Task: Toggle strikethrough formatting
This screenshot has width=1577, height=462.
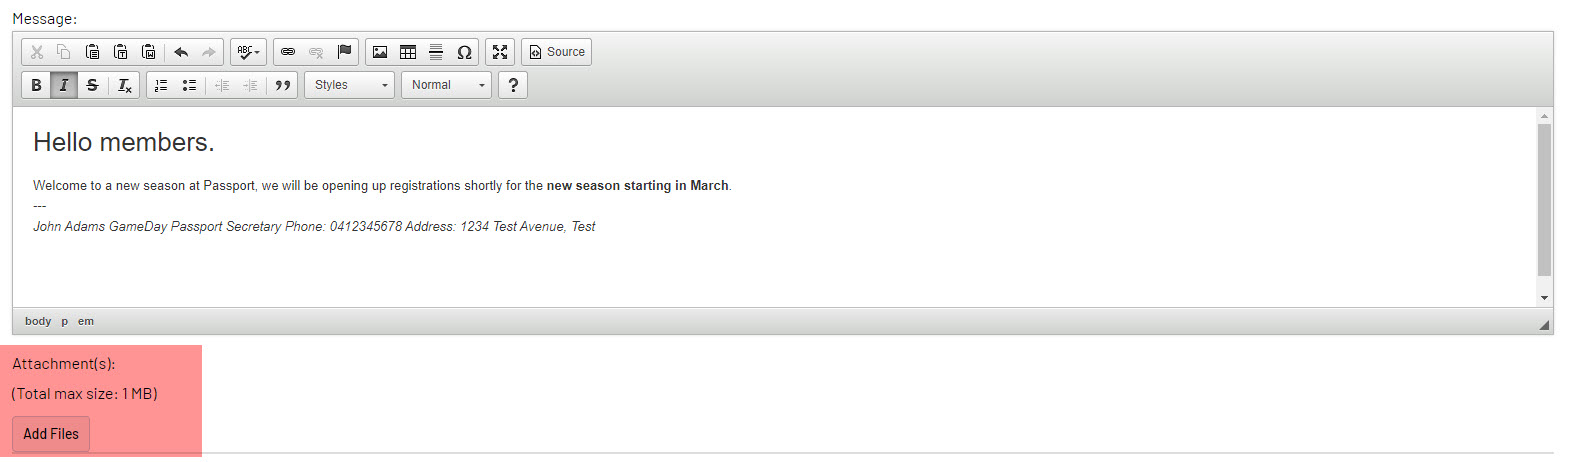Action: [92, 85]
